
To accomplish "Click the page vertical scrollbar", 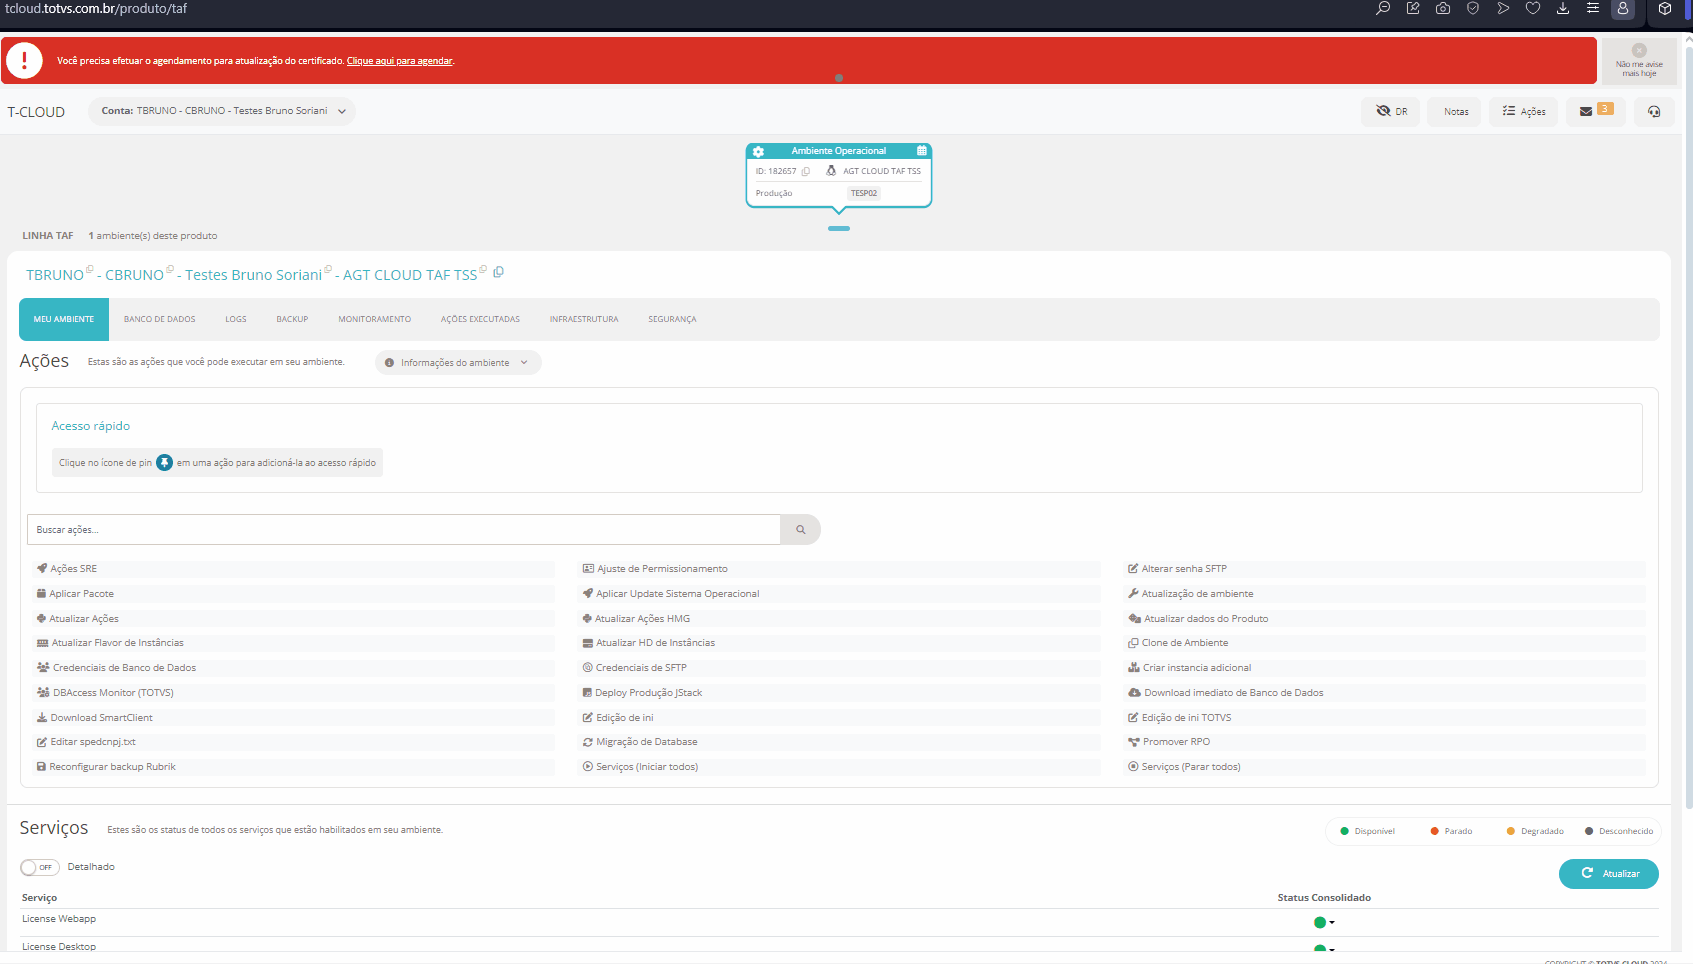I will pyautogui.click(x=1689, y=430).
